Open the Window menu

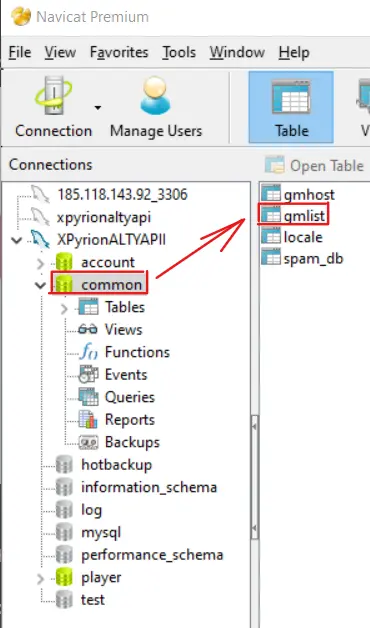(x=237, y=52)
